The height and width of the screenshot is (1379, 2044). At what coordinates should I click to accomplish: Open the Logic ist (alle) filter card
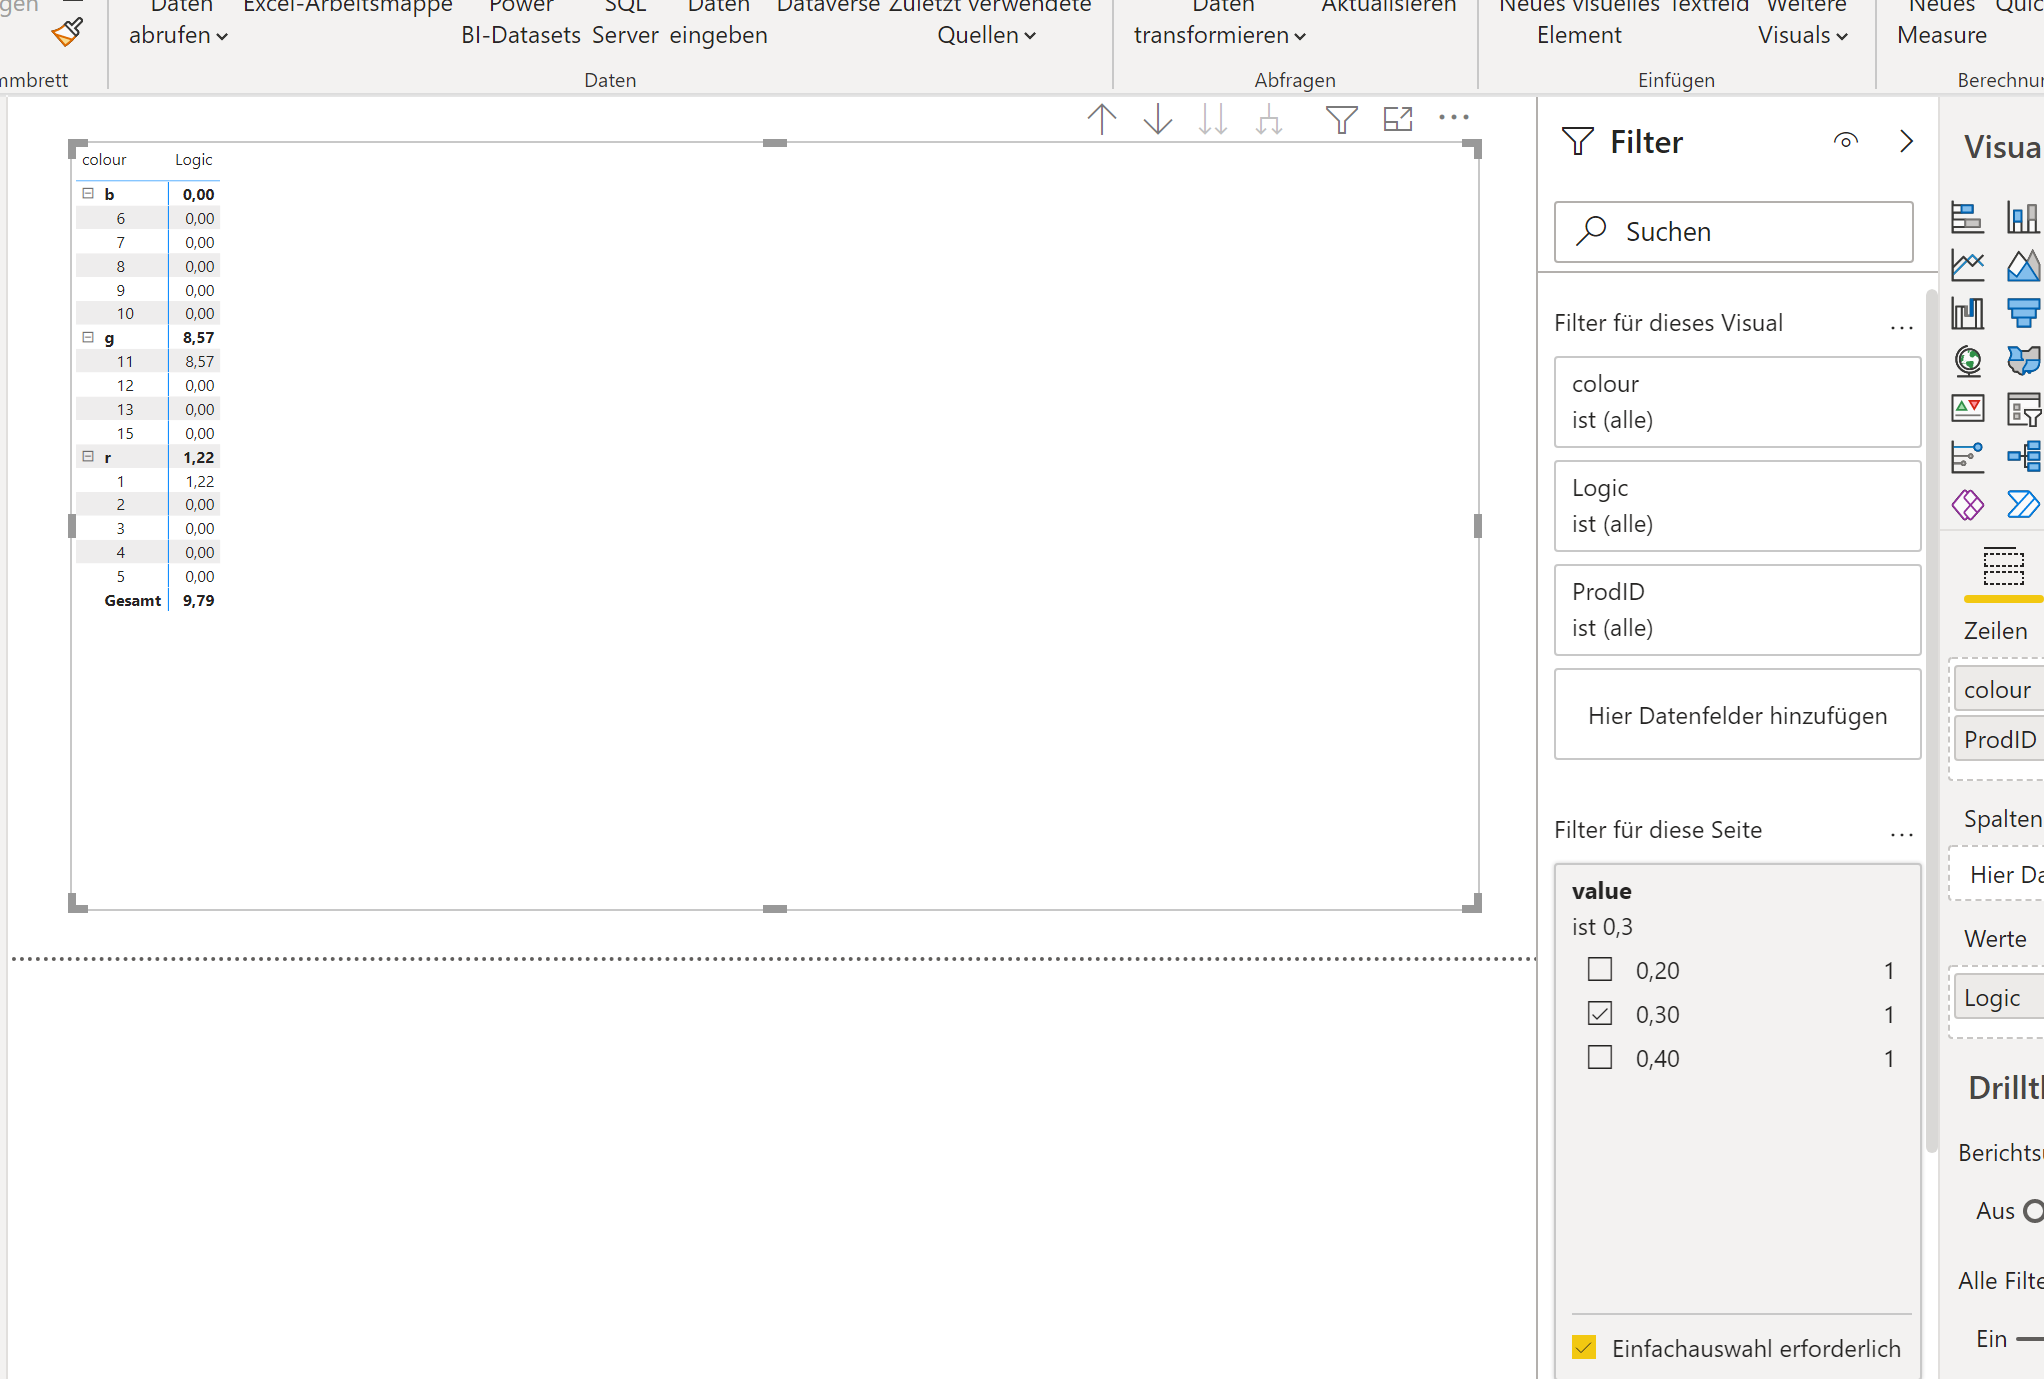1737,506
